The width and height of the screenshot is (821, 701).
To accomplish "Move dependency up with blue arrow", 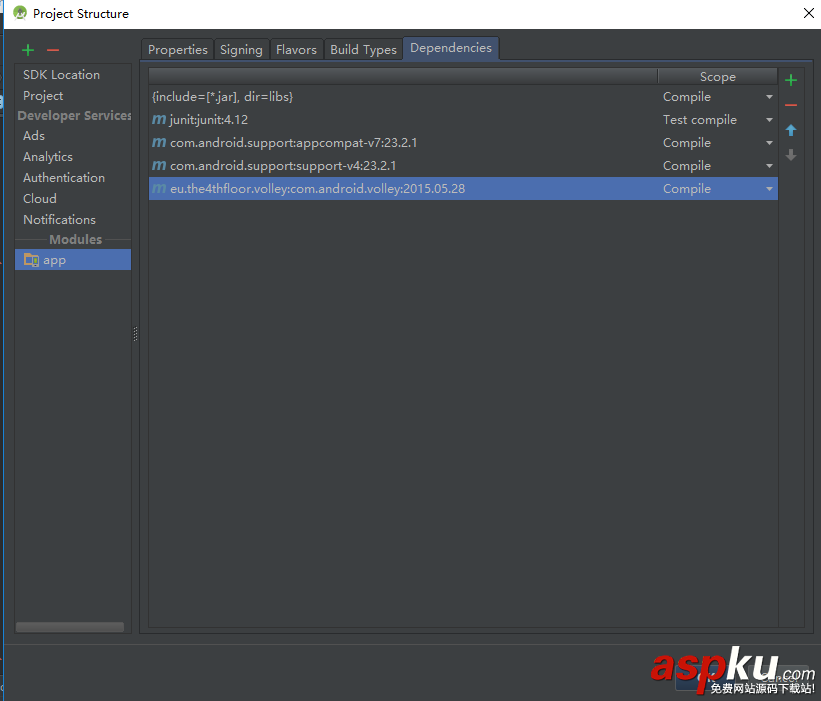I will click(x=791, y=130).
